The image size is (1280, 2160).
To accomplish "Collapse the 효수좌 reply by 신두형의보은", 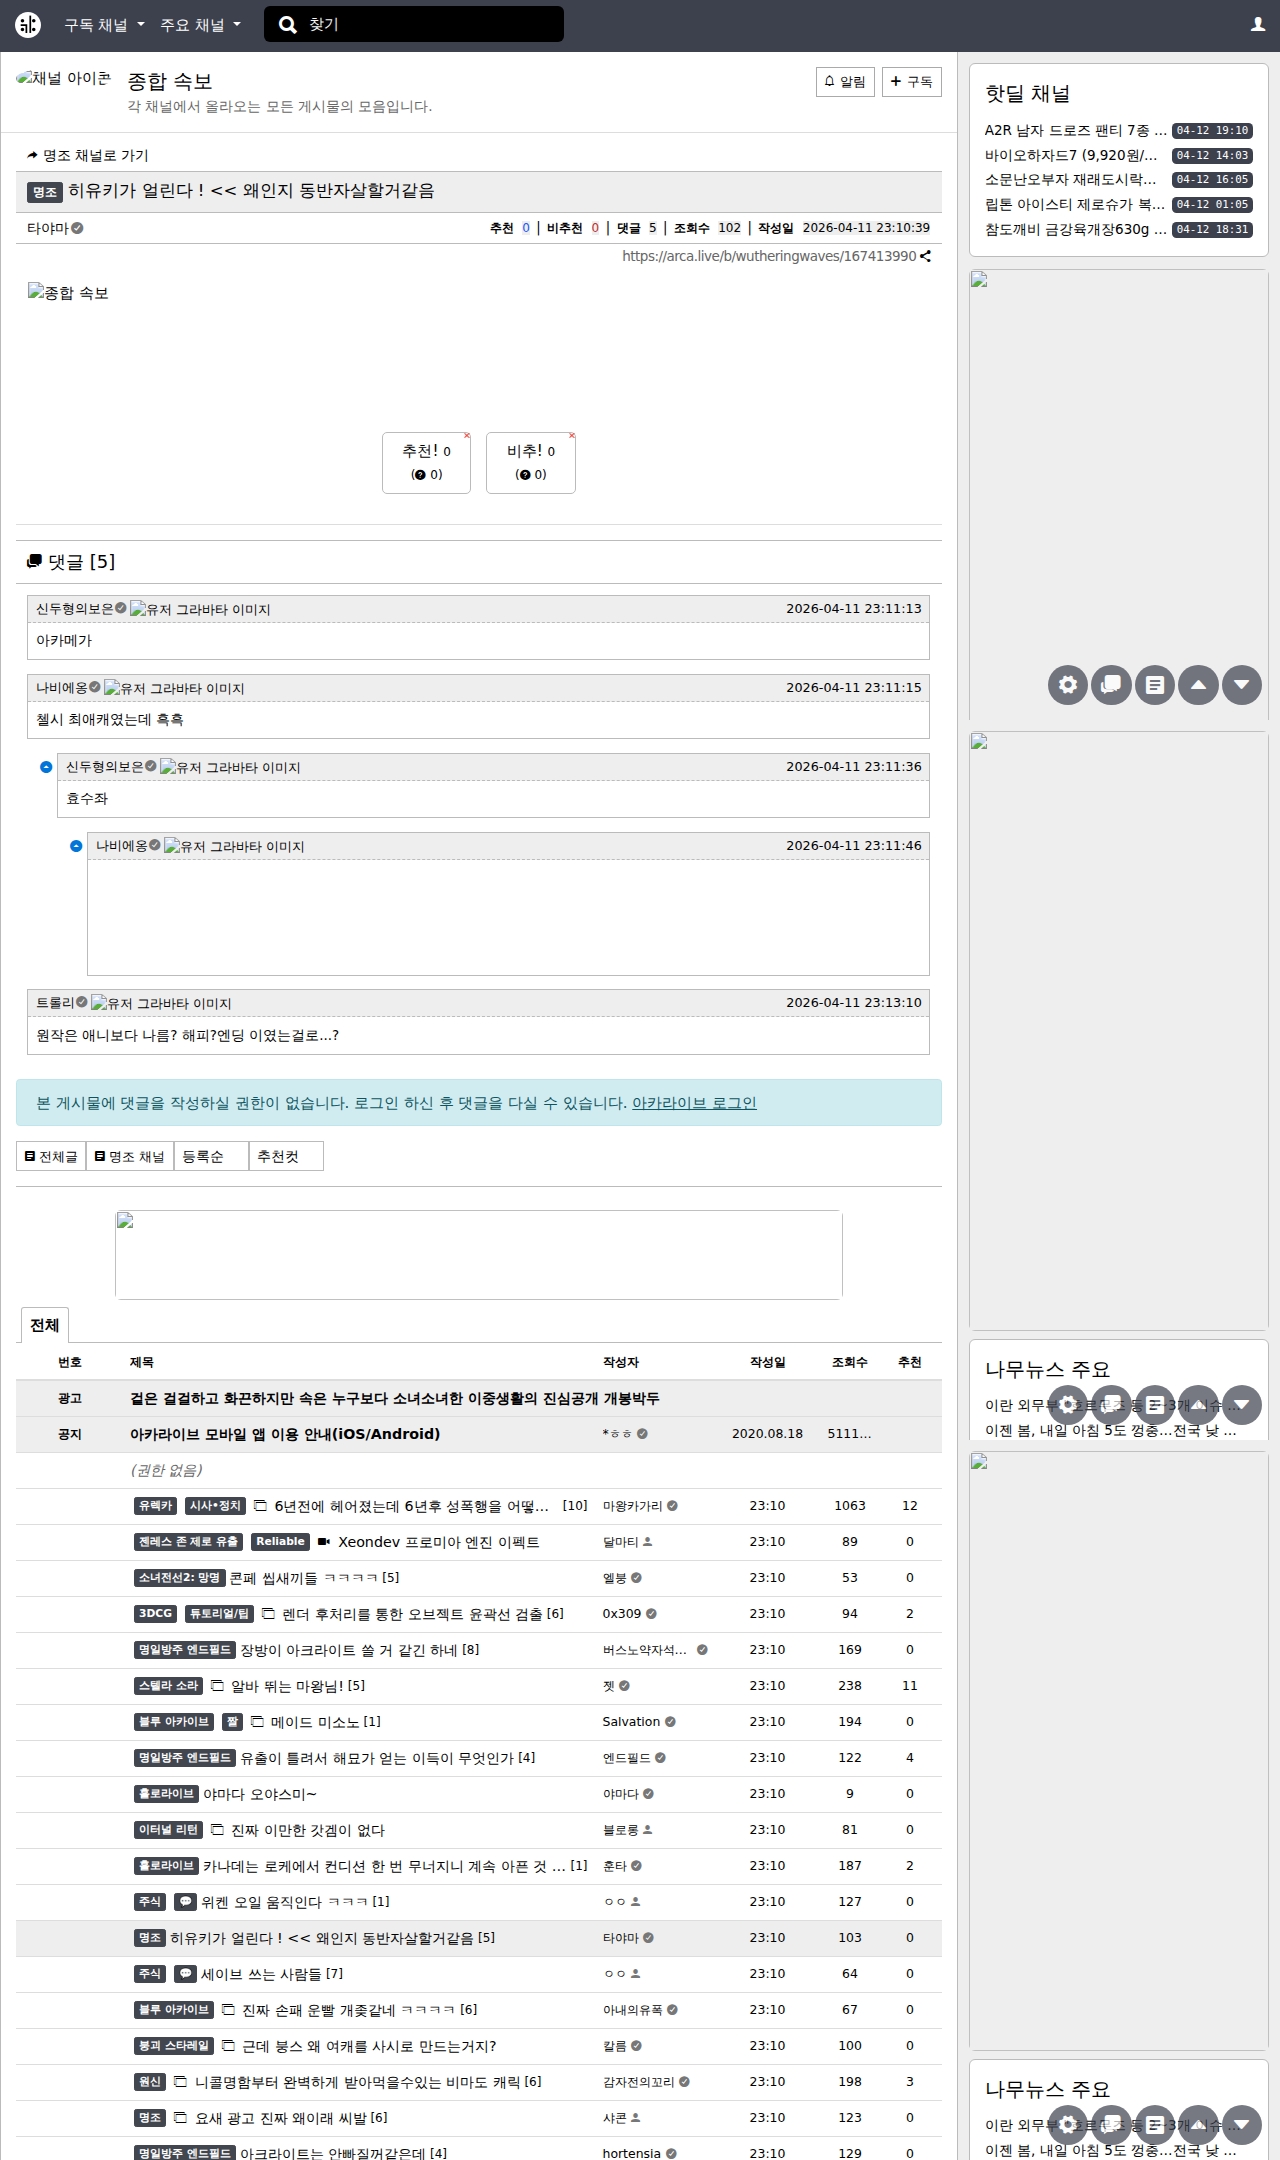I will click(x=46, y=767).
